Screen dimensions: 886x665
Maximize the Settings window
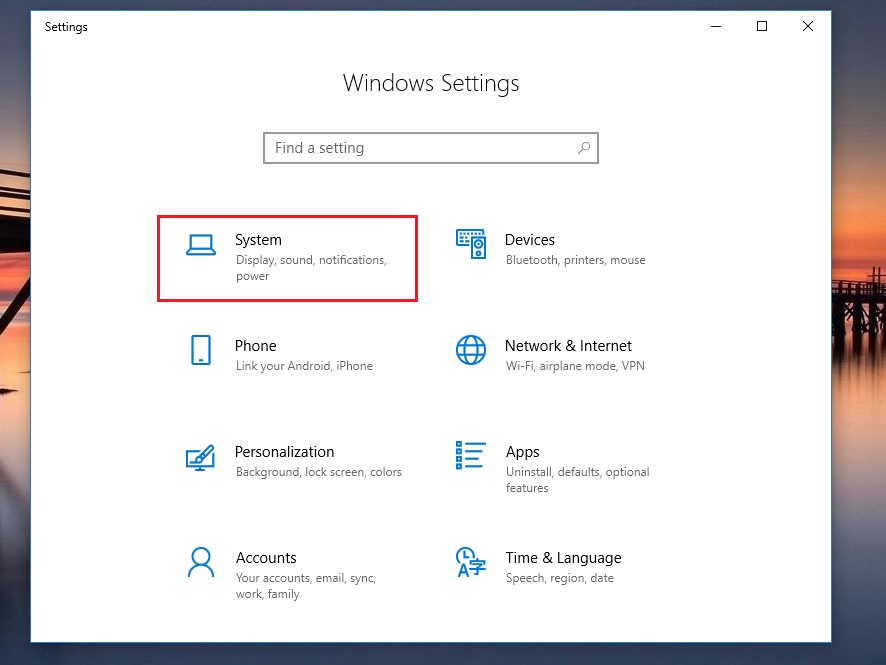click(x=762, y=27)
